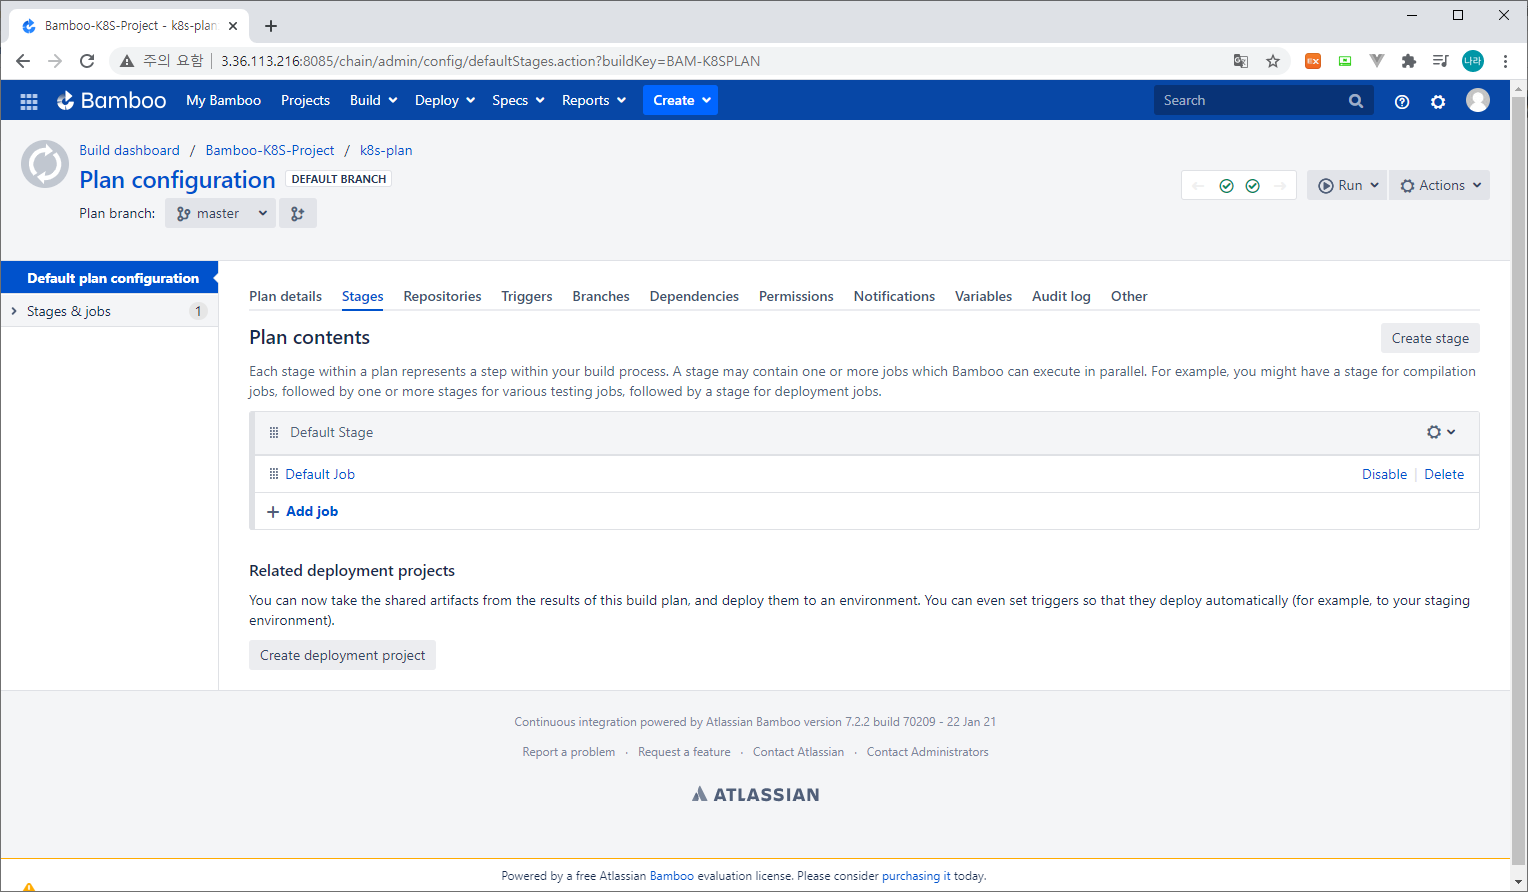The width and height of the screenshot is (1528, 892).
Task: Open the Chrome three-dot menu
Action: tap(1505, 61)
